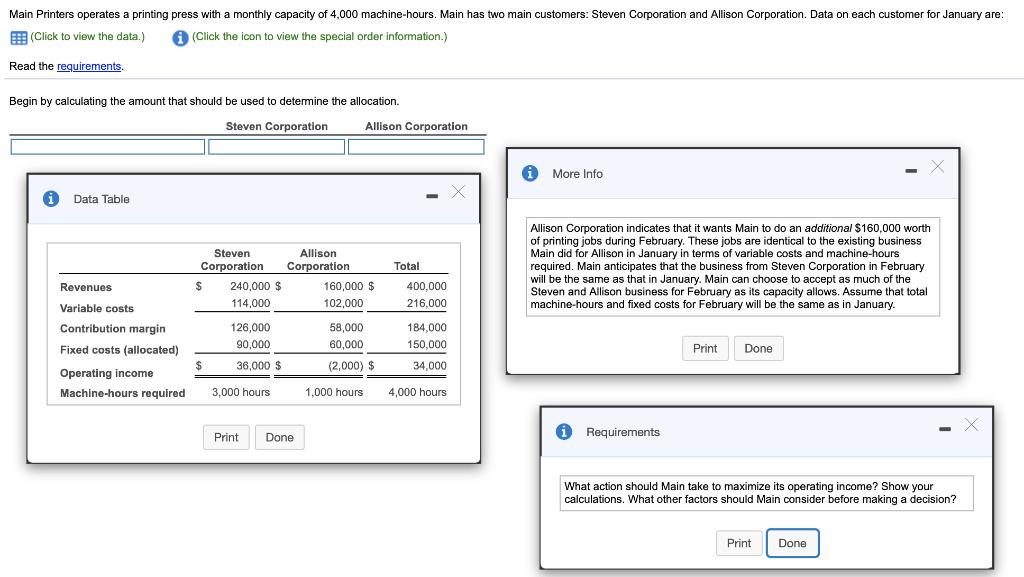
Task: Click Done in the Requirements dialog
Action: (x=792, y=543)
